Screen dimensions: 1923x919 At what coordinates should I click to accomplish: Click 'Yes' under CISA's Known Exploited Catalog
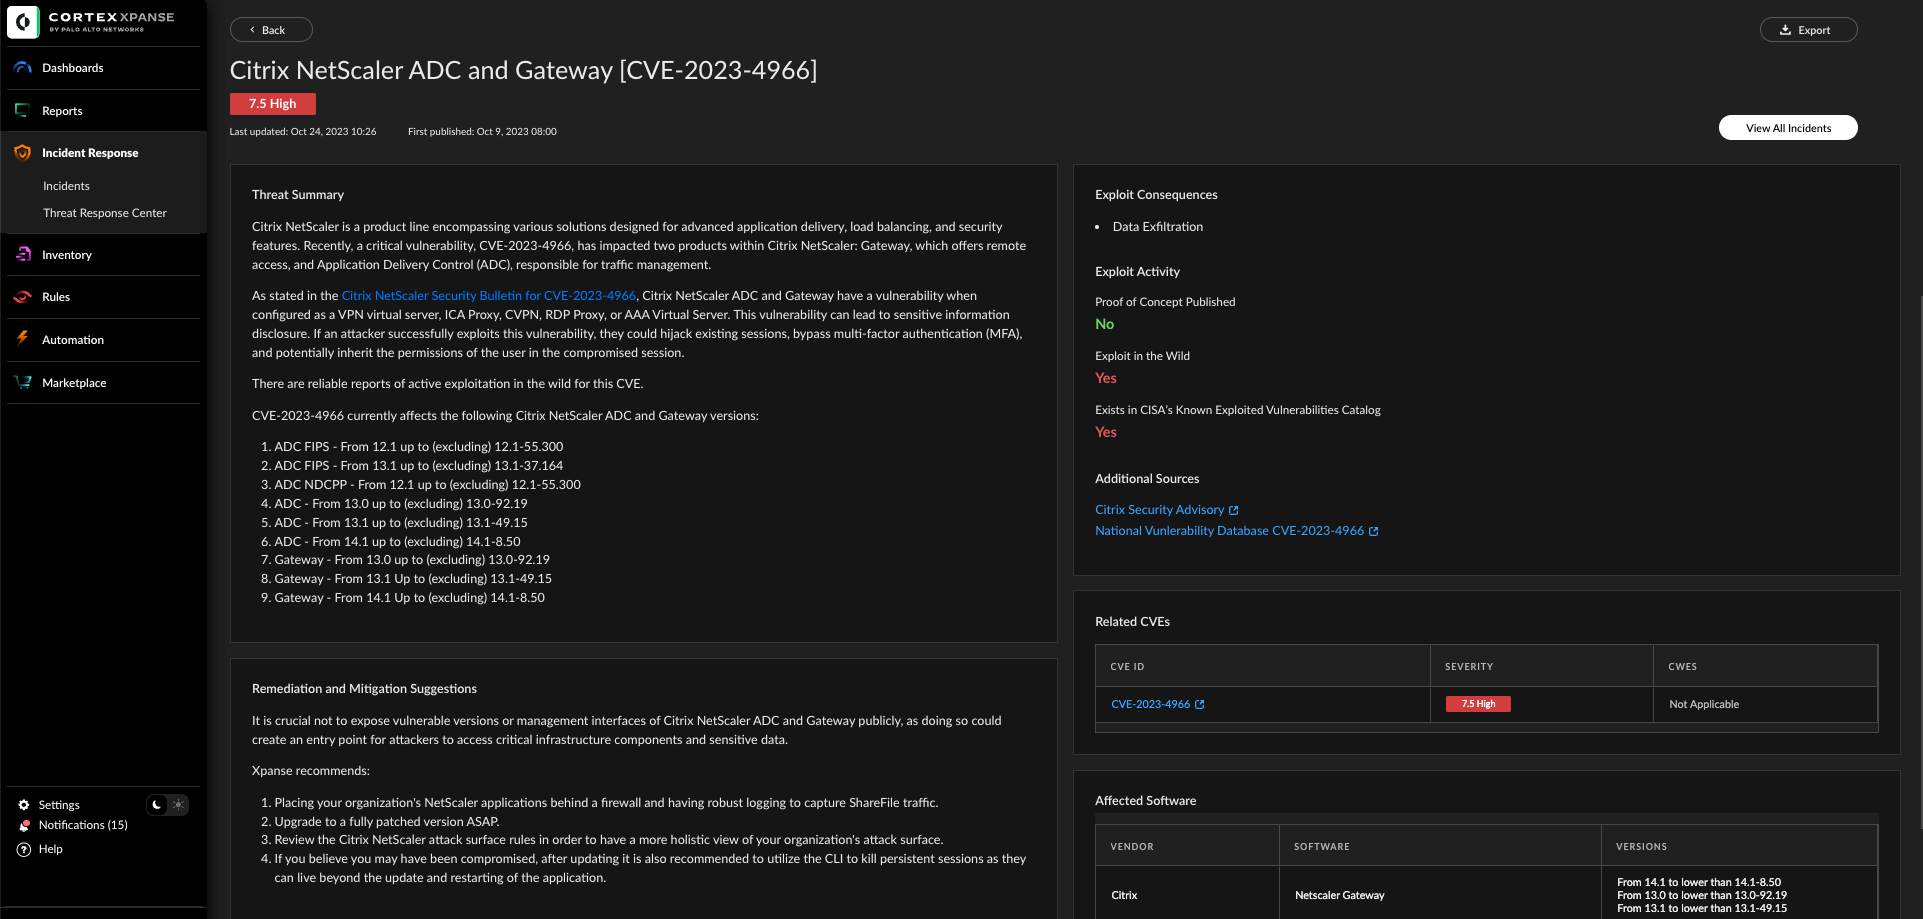tap(1106, 432)
